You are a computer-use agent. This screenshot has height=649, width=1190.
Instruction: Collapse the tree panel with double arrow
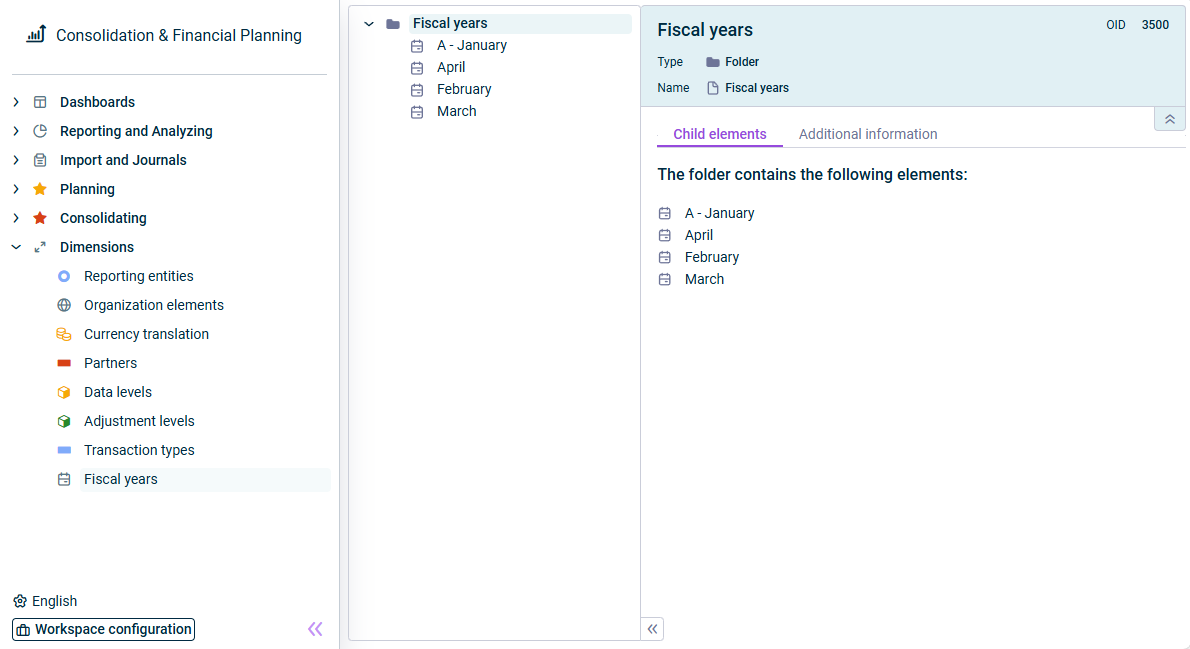coord(652,629)
